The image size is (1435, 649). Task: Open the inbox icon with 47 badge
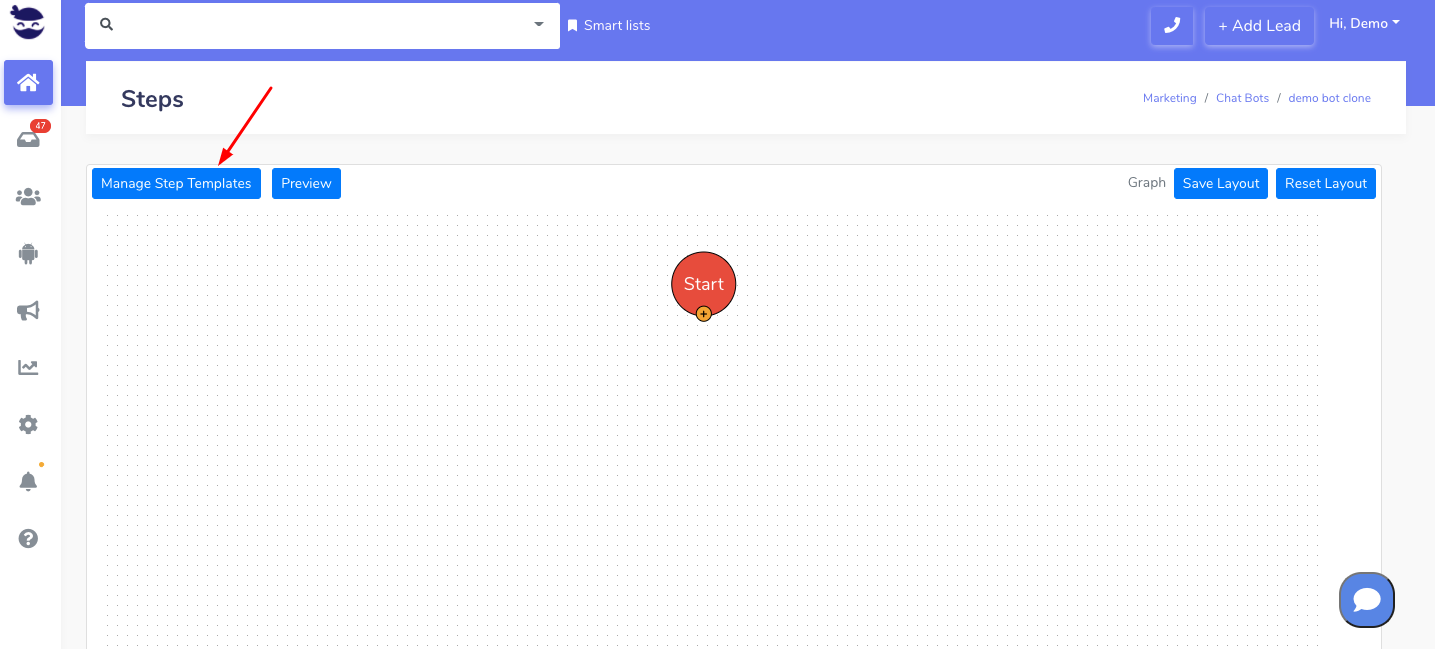coord(28,139)
